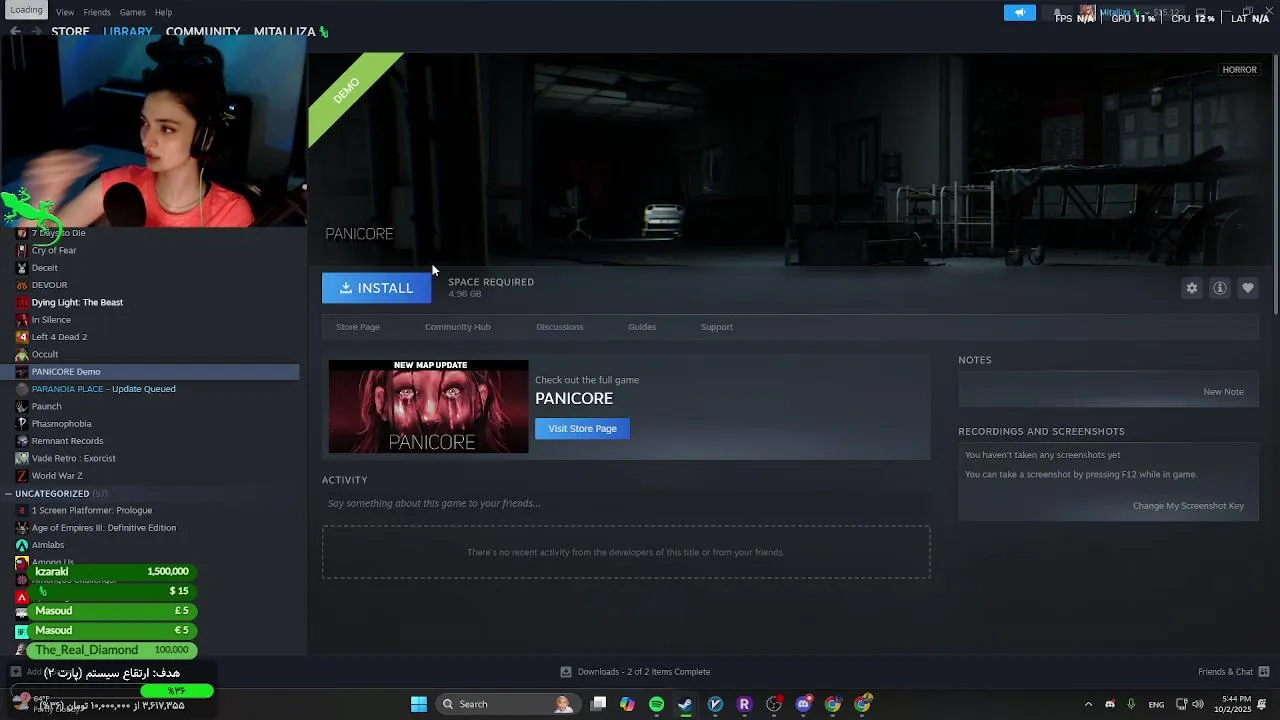Viewport: 1280px width, 720px height.
Task: Click the taskbar Search box
Action: [x=507, y=704]
